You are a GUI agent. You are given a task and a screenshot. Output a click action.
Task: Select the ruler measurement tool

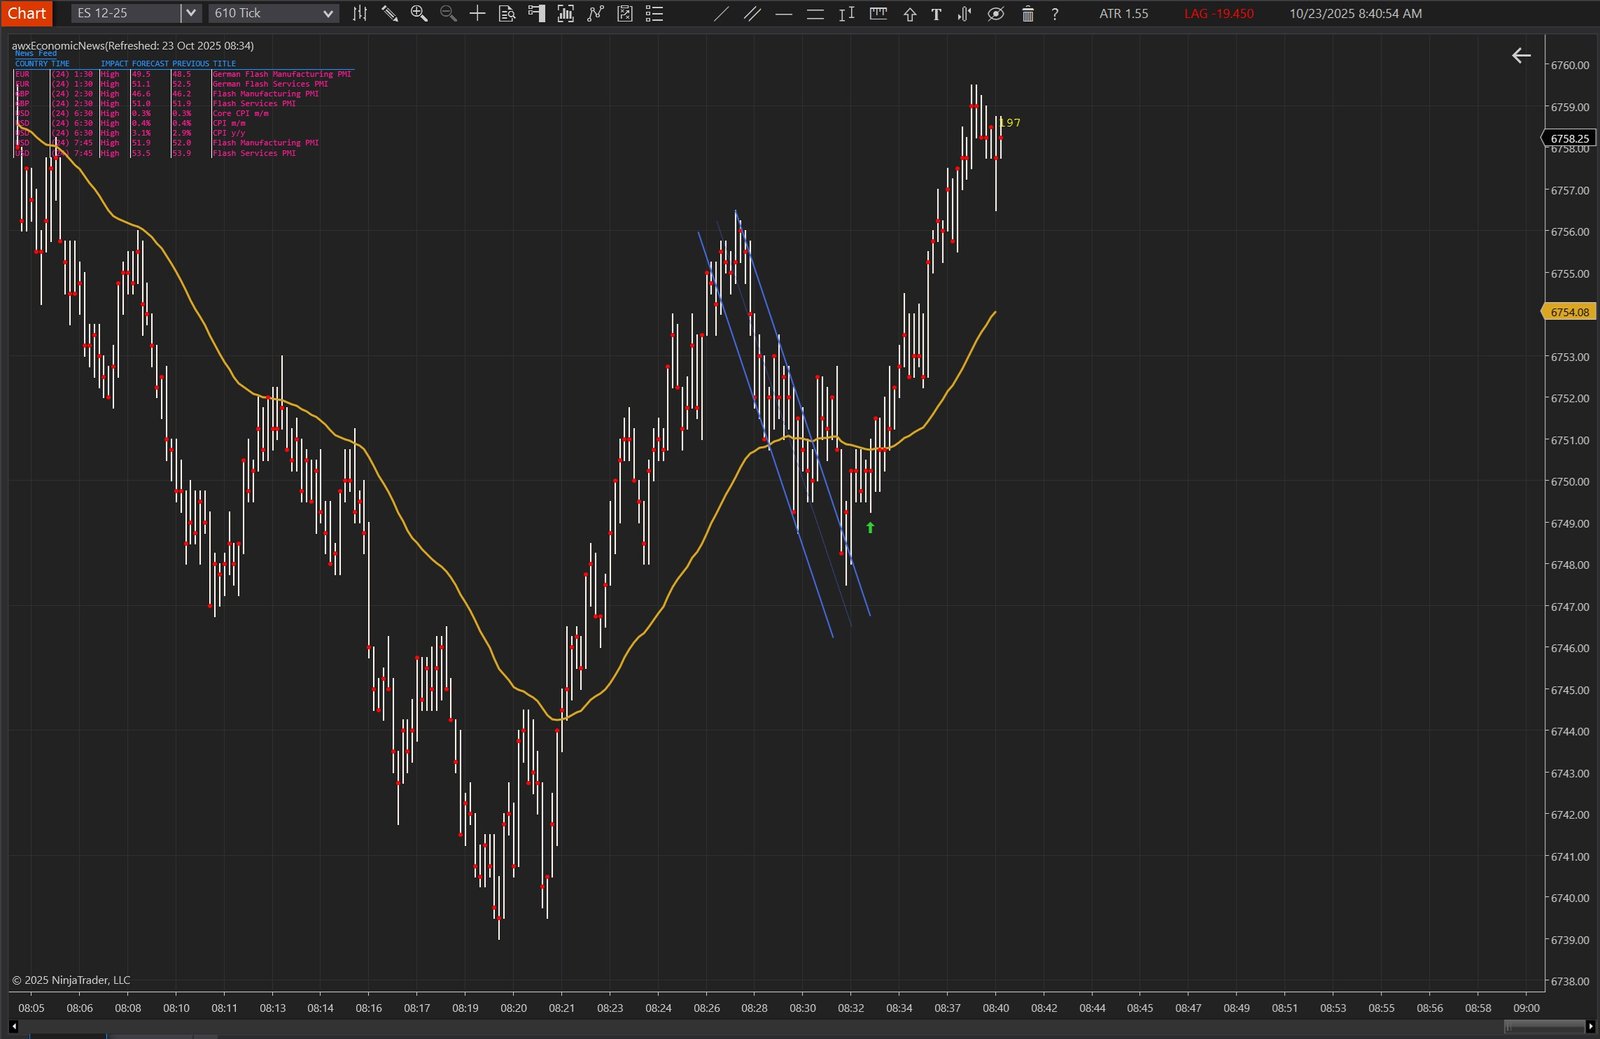[x=878, y=14]
